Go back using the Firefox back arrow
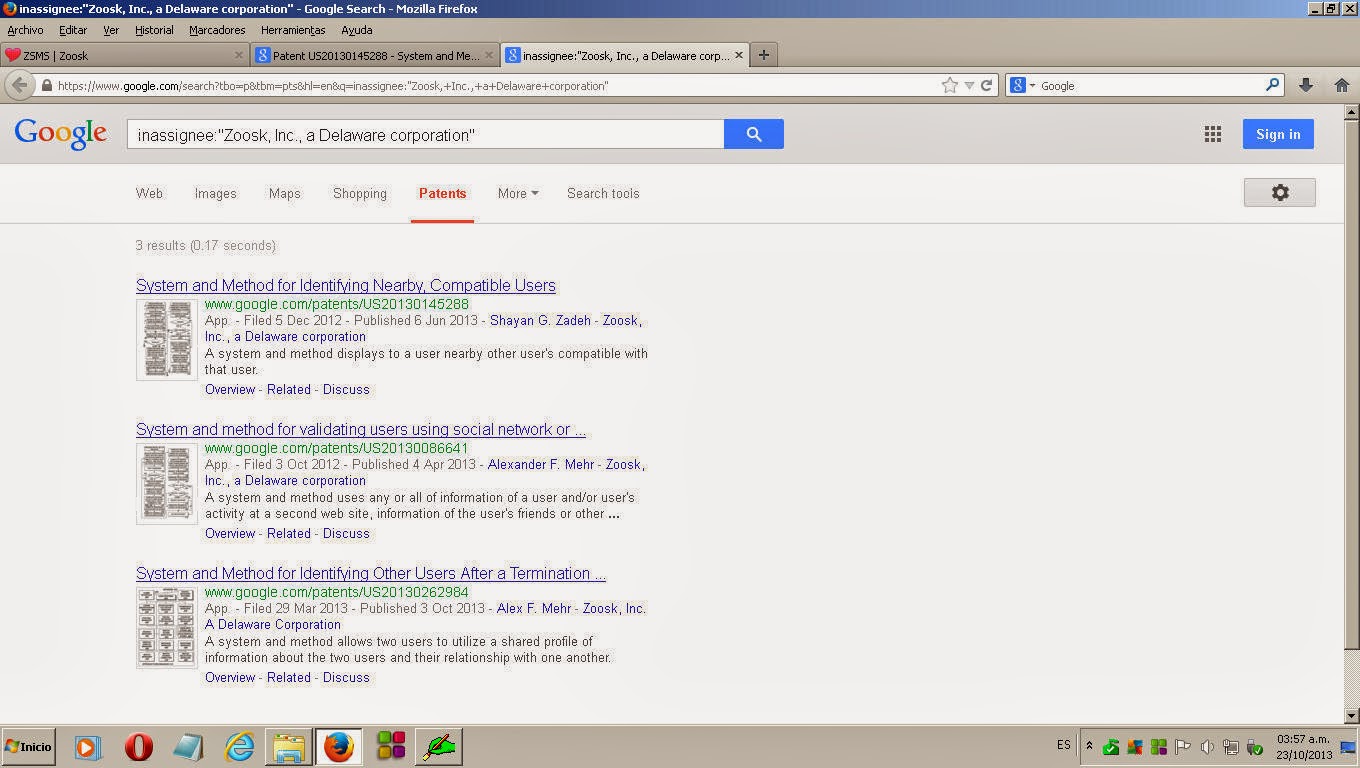The image size is (1360, 768). click(x=19, y=86)
